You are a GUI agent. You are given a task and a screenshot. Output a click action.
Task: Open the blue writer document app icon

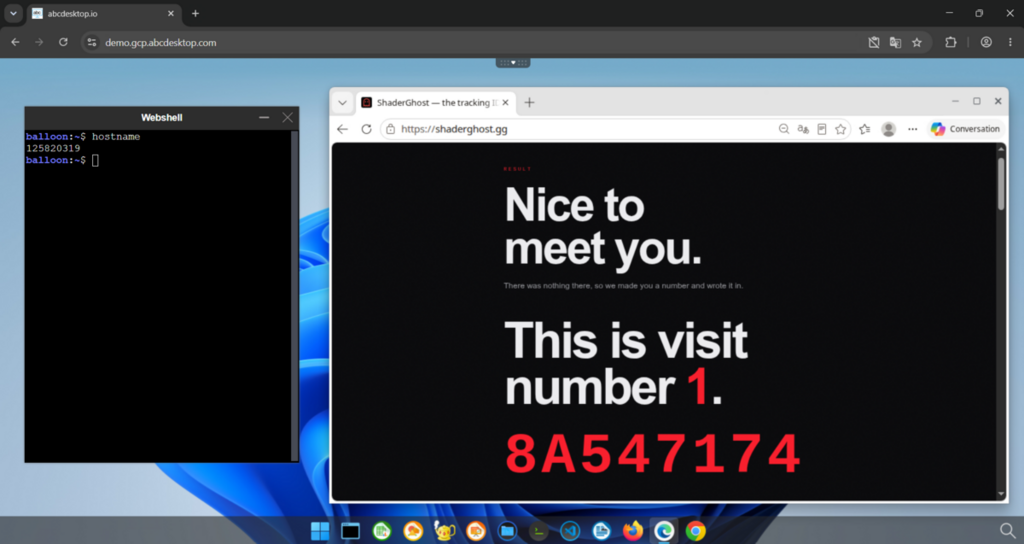tap(601, 531)
